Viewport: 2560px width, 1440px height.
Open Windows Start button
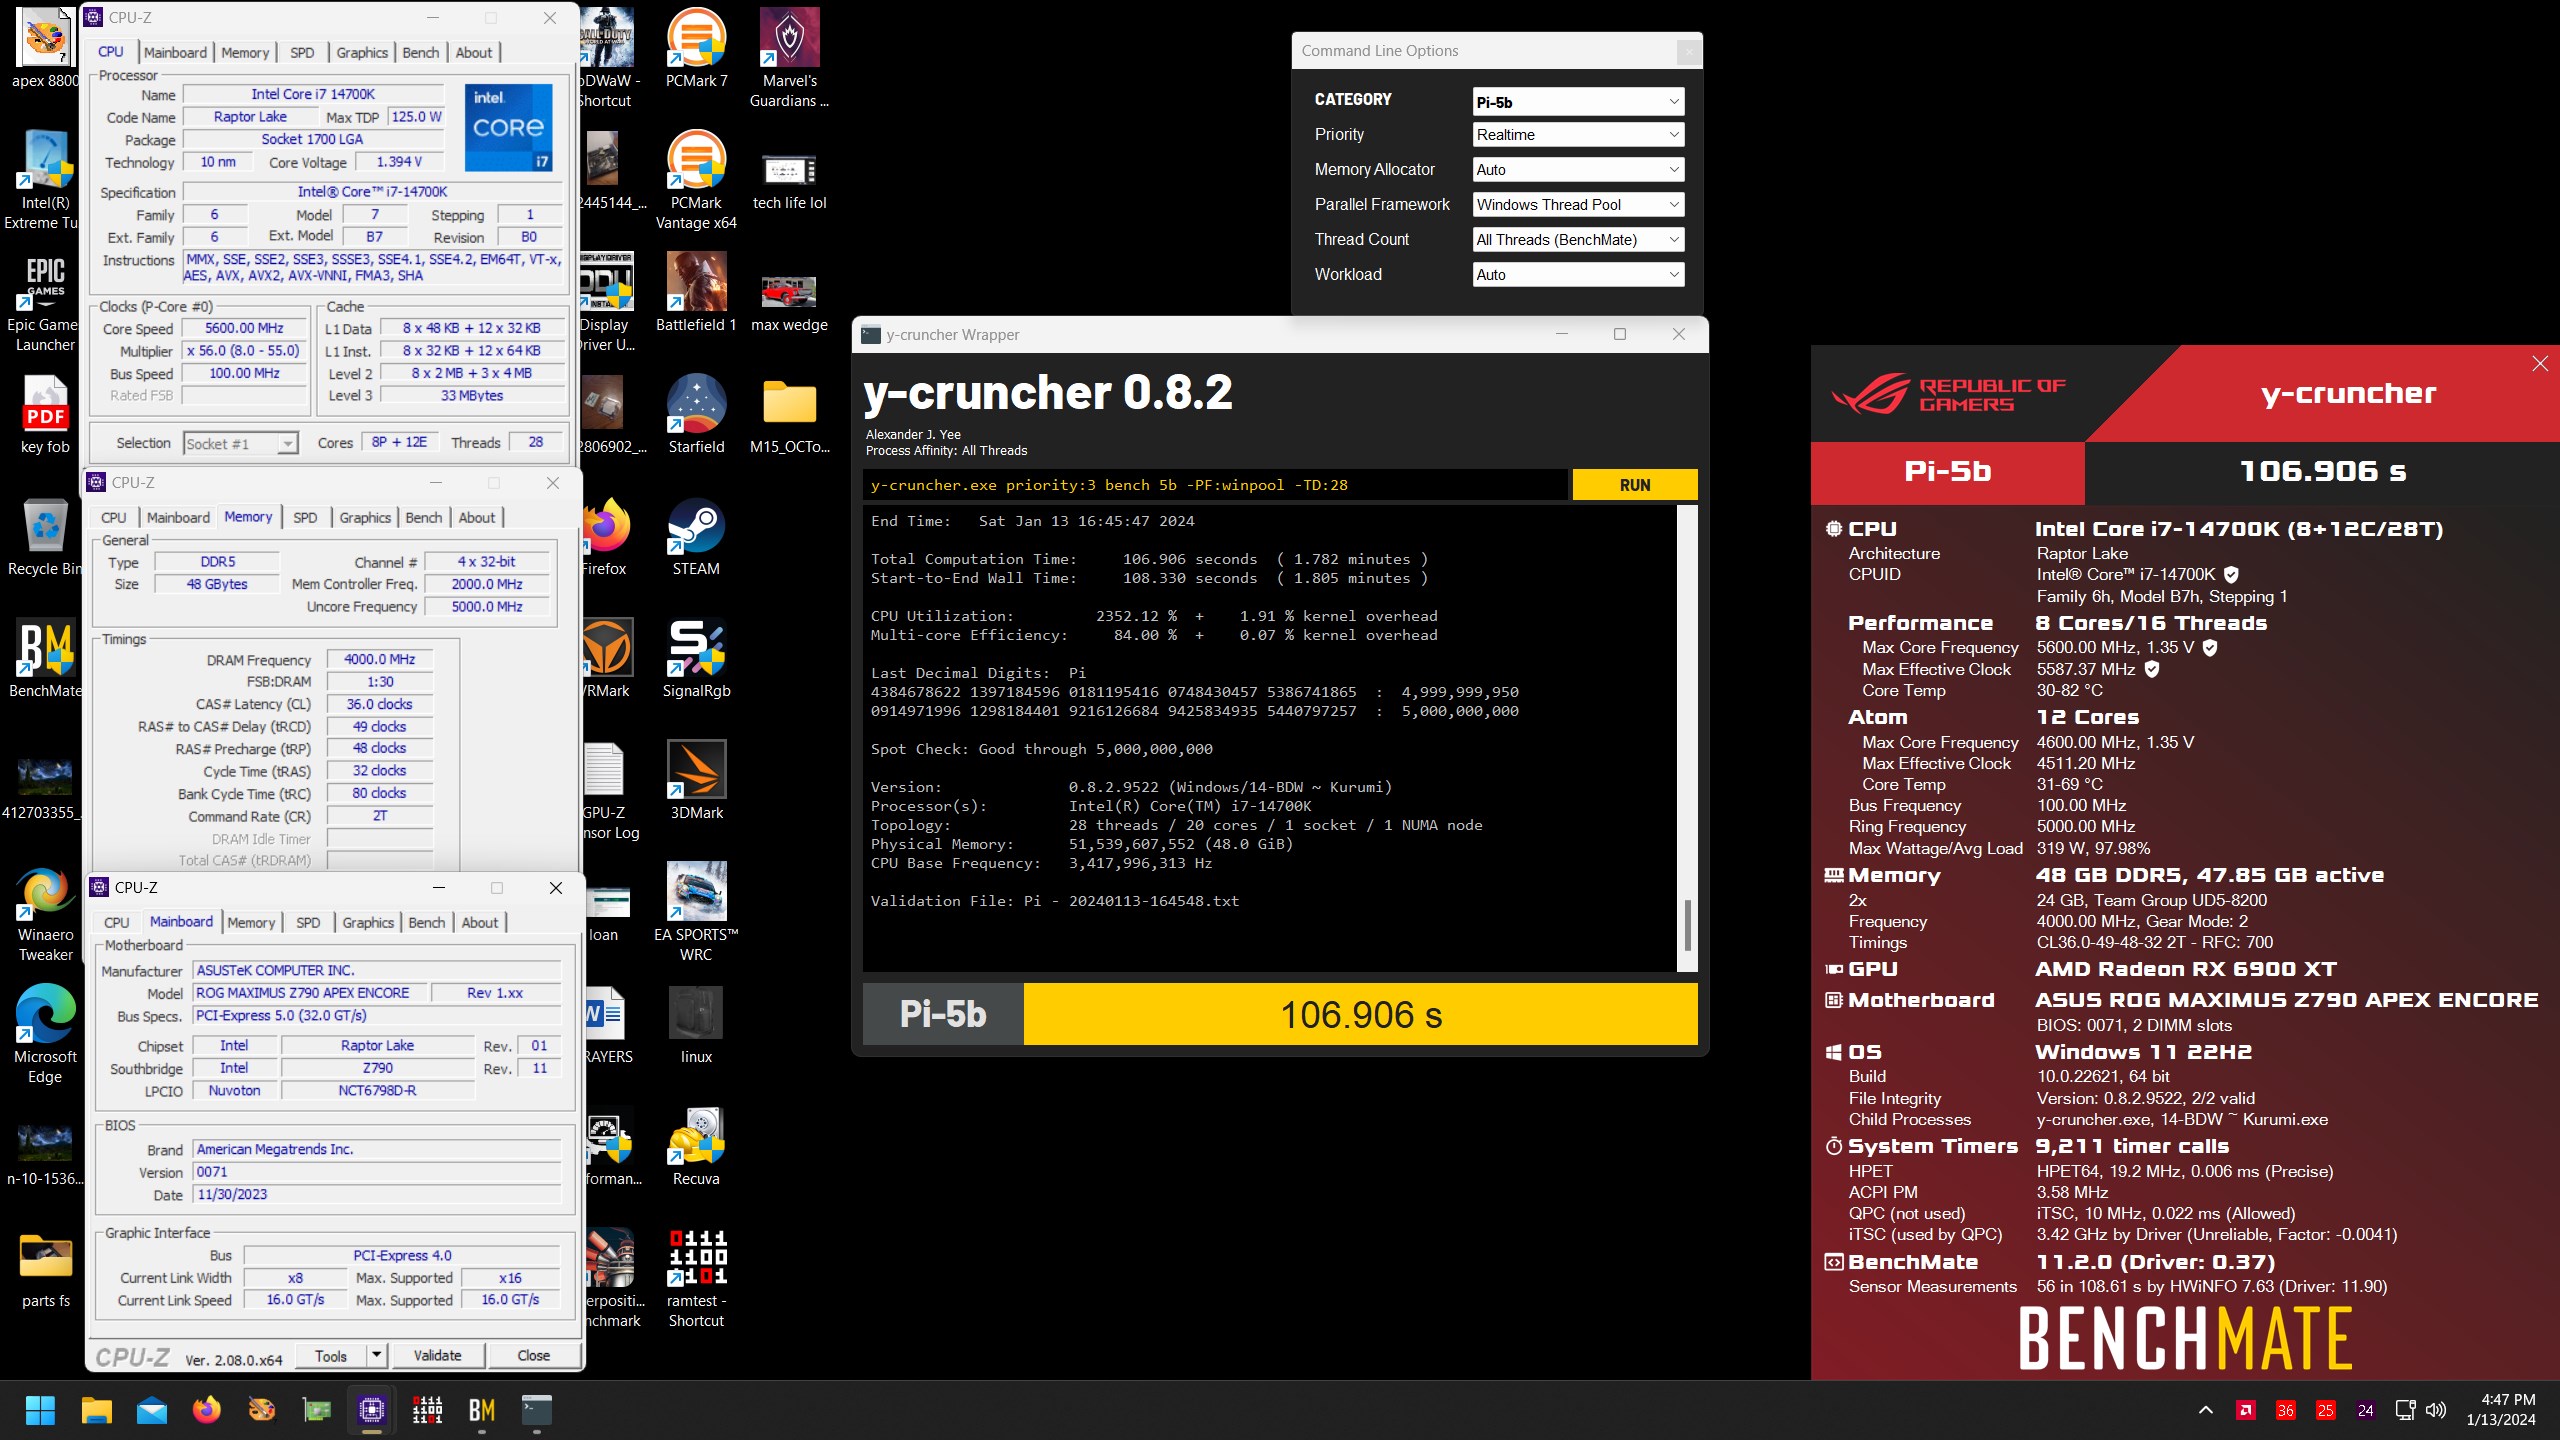coord(40,1410)
